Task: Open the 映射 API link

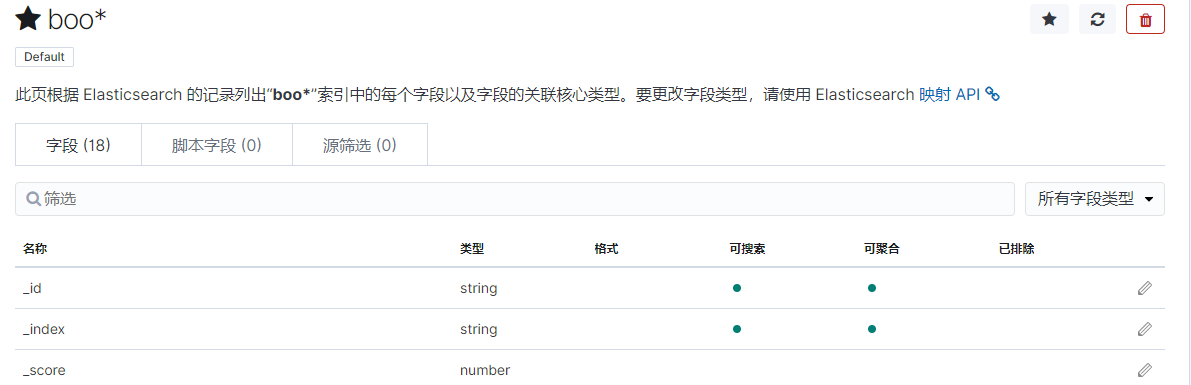Action: pyautogui.click(x=949, y=95)
